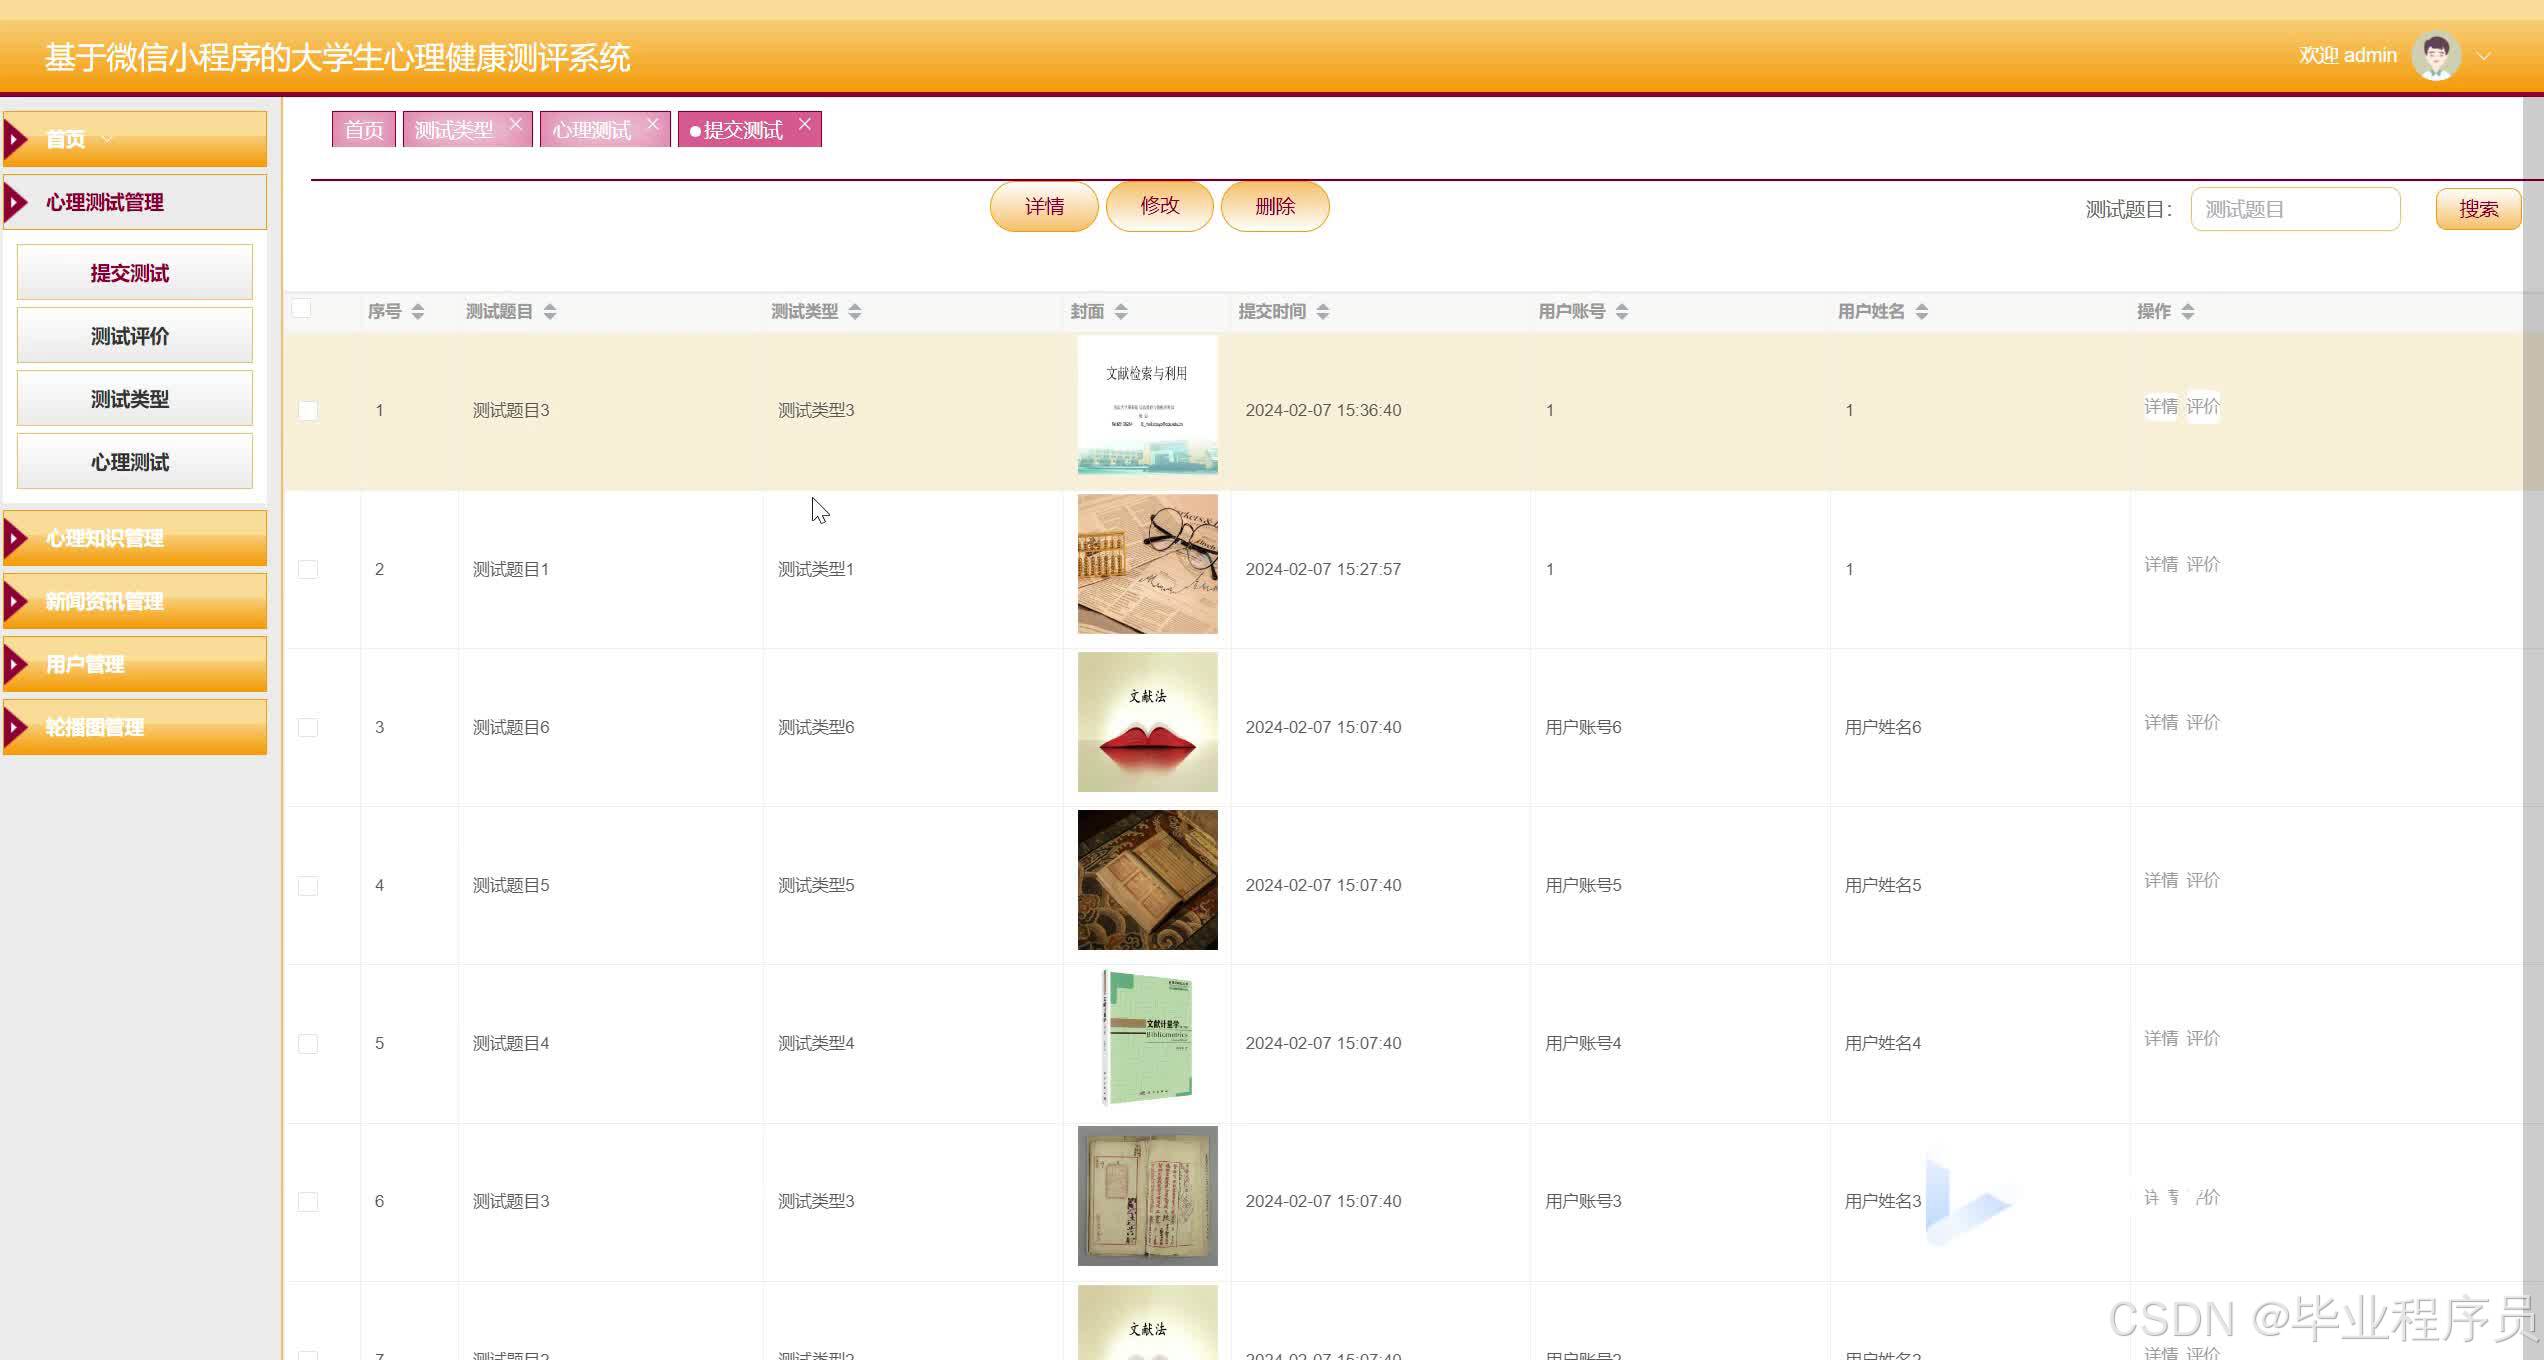The width and height of the screenshot is (2544, 1360).
Task: Open 心理测试 in the sidebar submenu
Action: [135, 461]
